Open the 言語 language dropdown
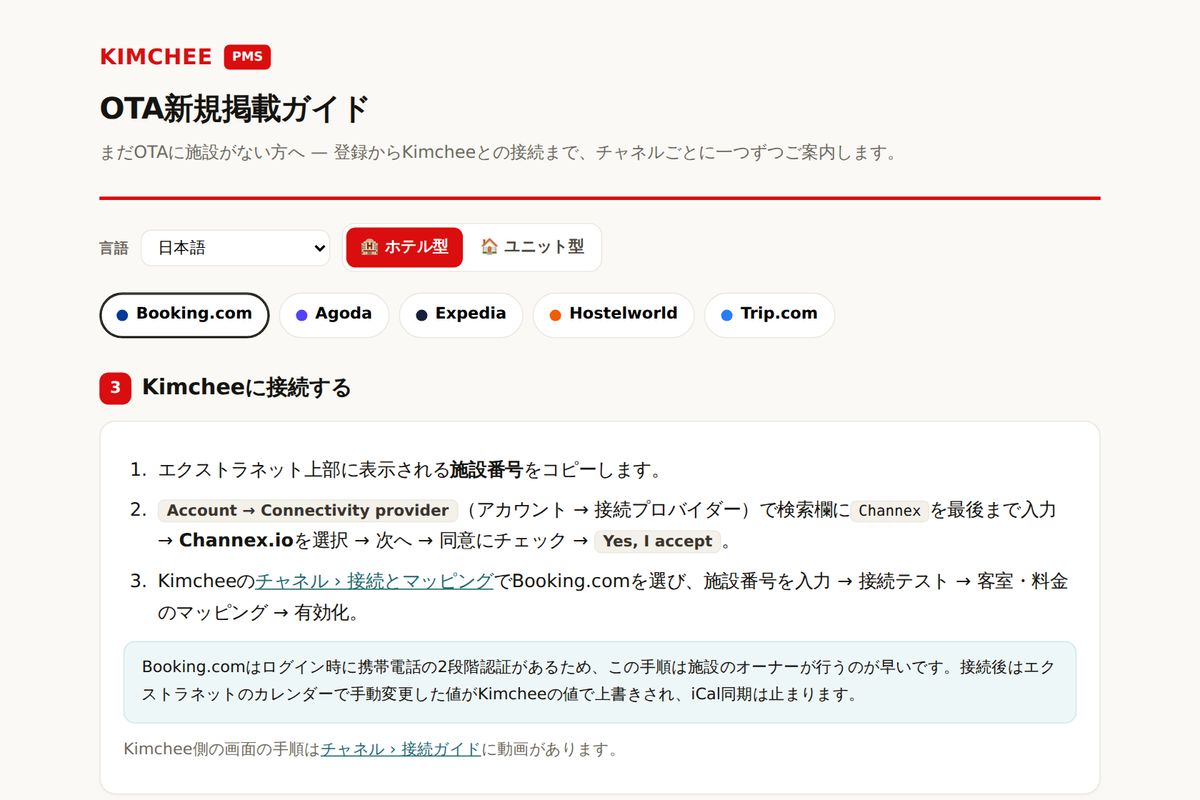The width and height of the screenshot is (1200, 800). click(x=235, y=248)
